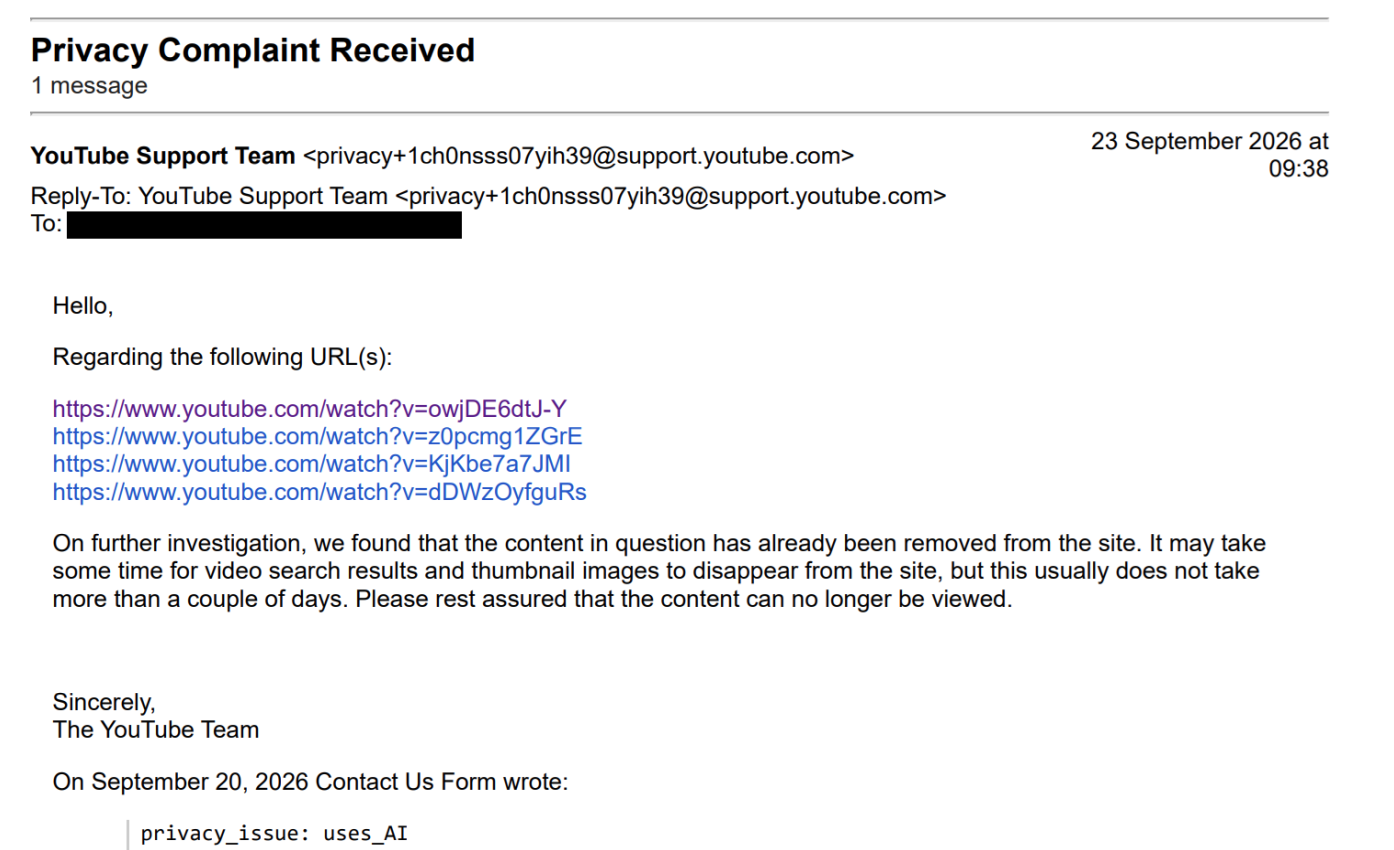
Task: Click the Sincerely sign-off line
Action: 104,702
